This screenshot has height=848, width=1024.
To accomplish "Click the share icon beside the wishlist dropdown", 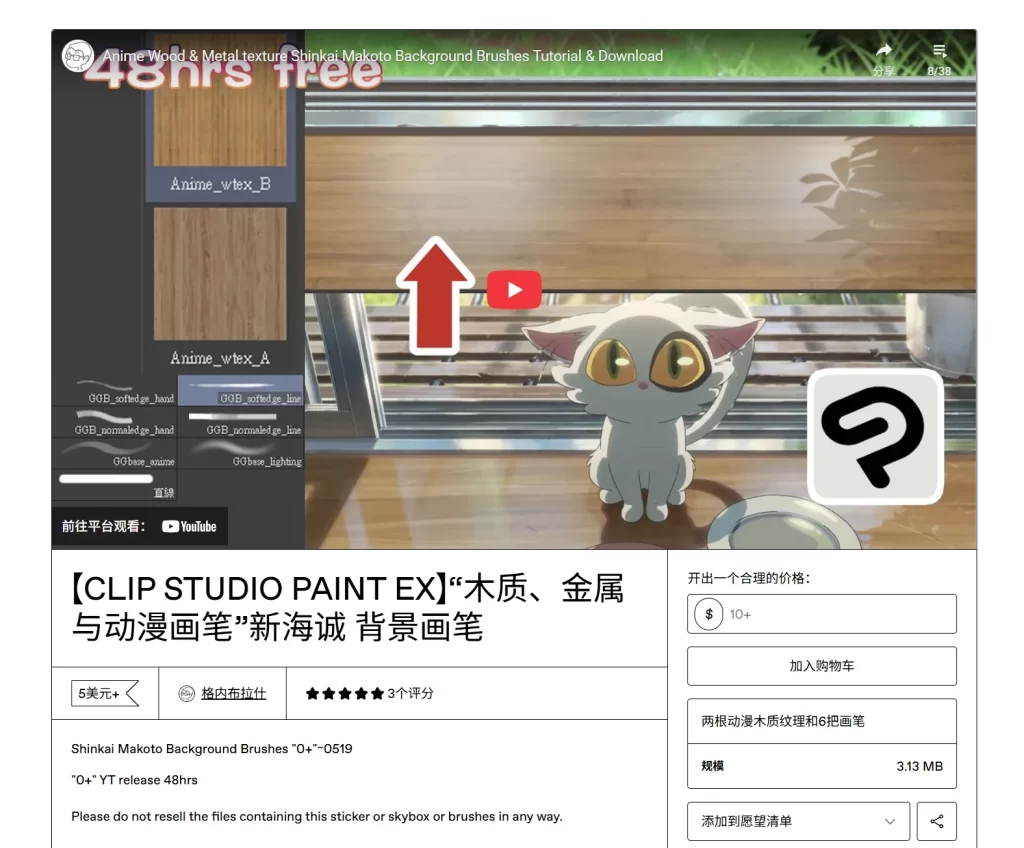I will click(937, 820).
